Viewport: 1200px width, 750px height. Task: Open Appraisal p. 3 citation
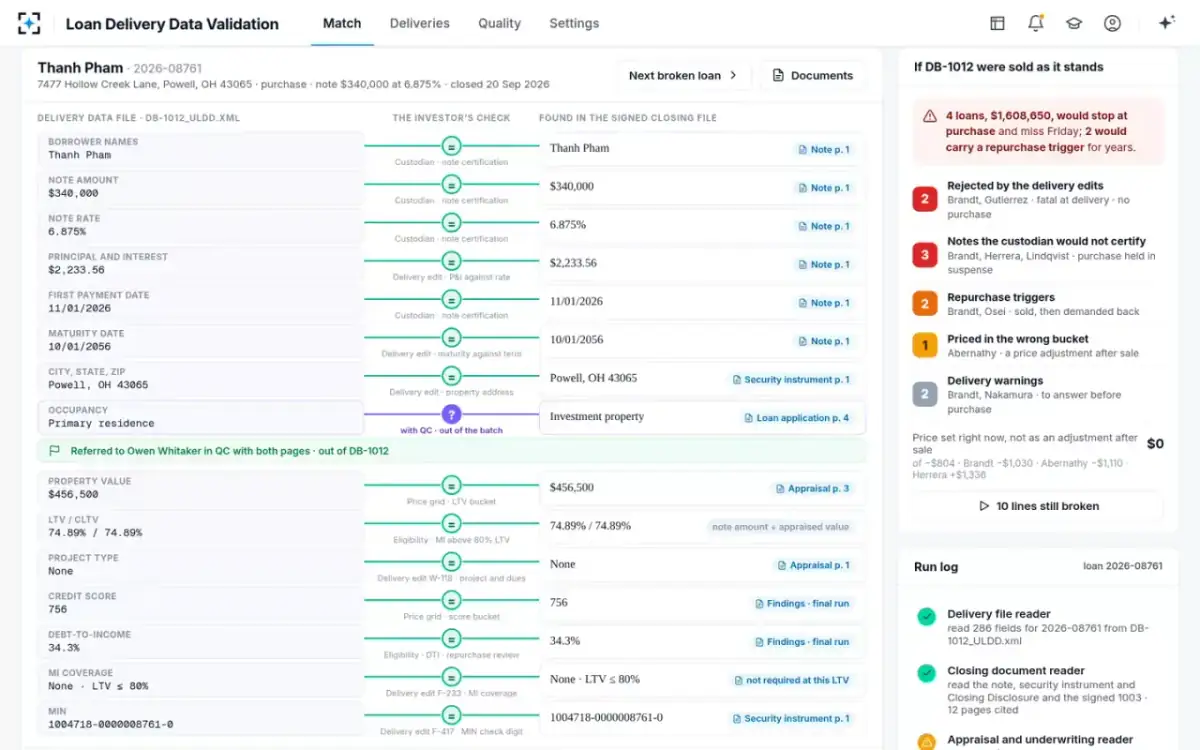814,488
